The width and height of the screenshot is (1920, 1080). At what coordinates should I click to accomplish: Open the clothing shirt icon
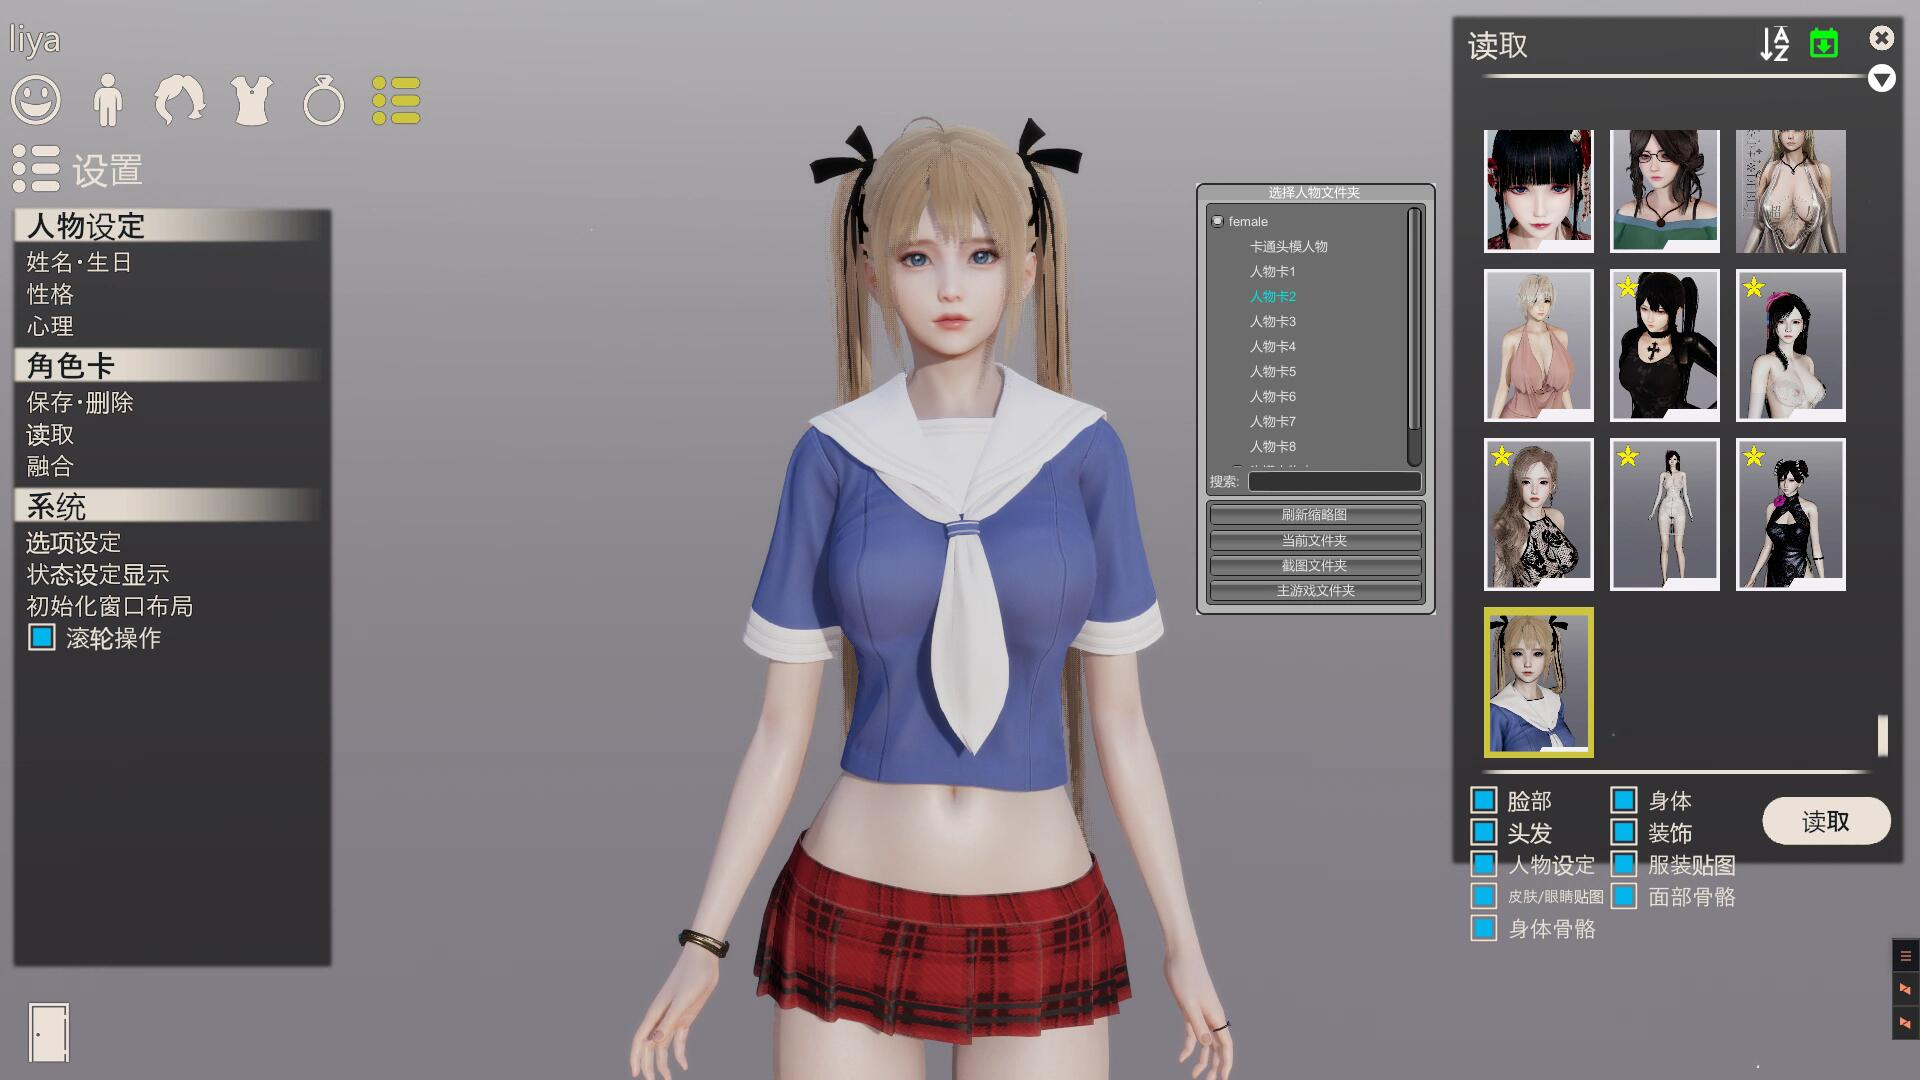(x=251, y=100)
